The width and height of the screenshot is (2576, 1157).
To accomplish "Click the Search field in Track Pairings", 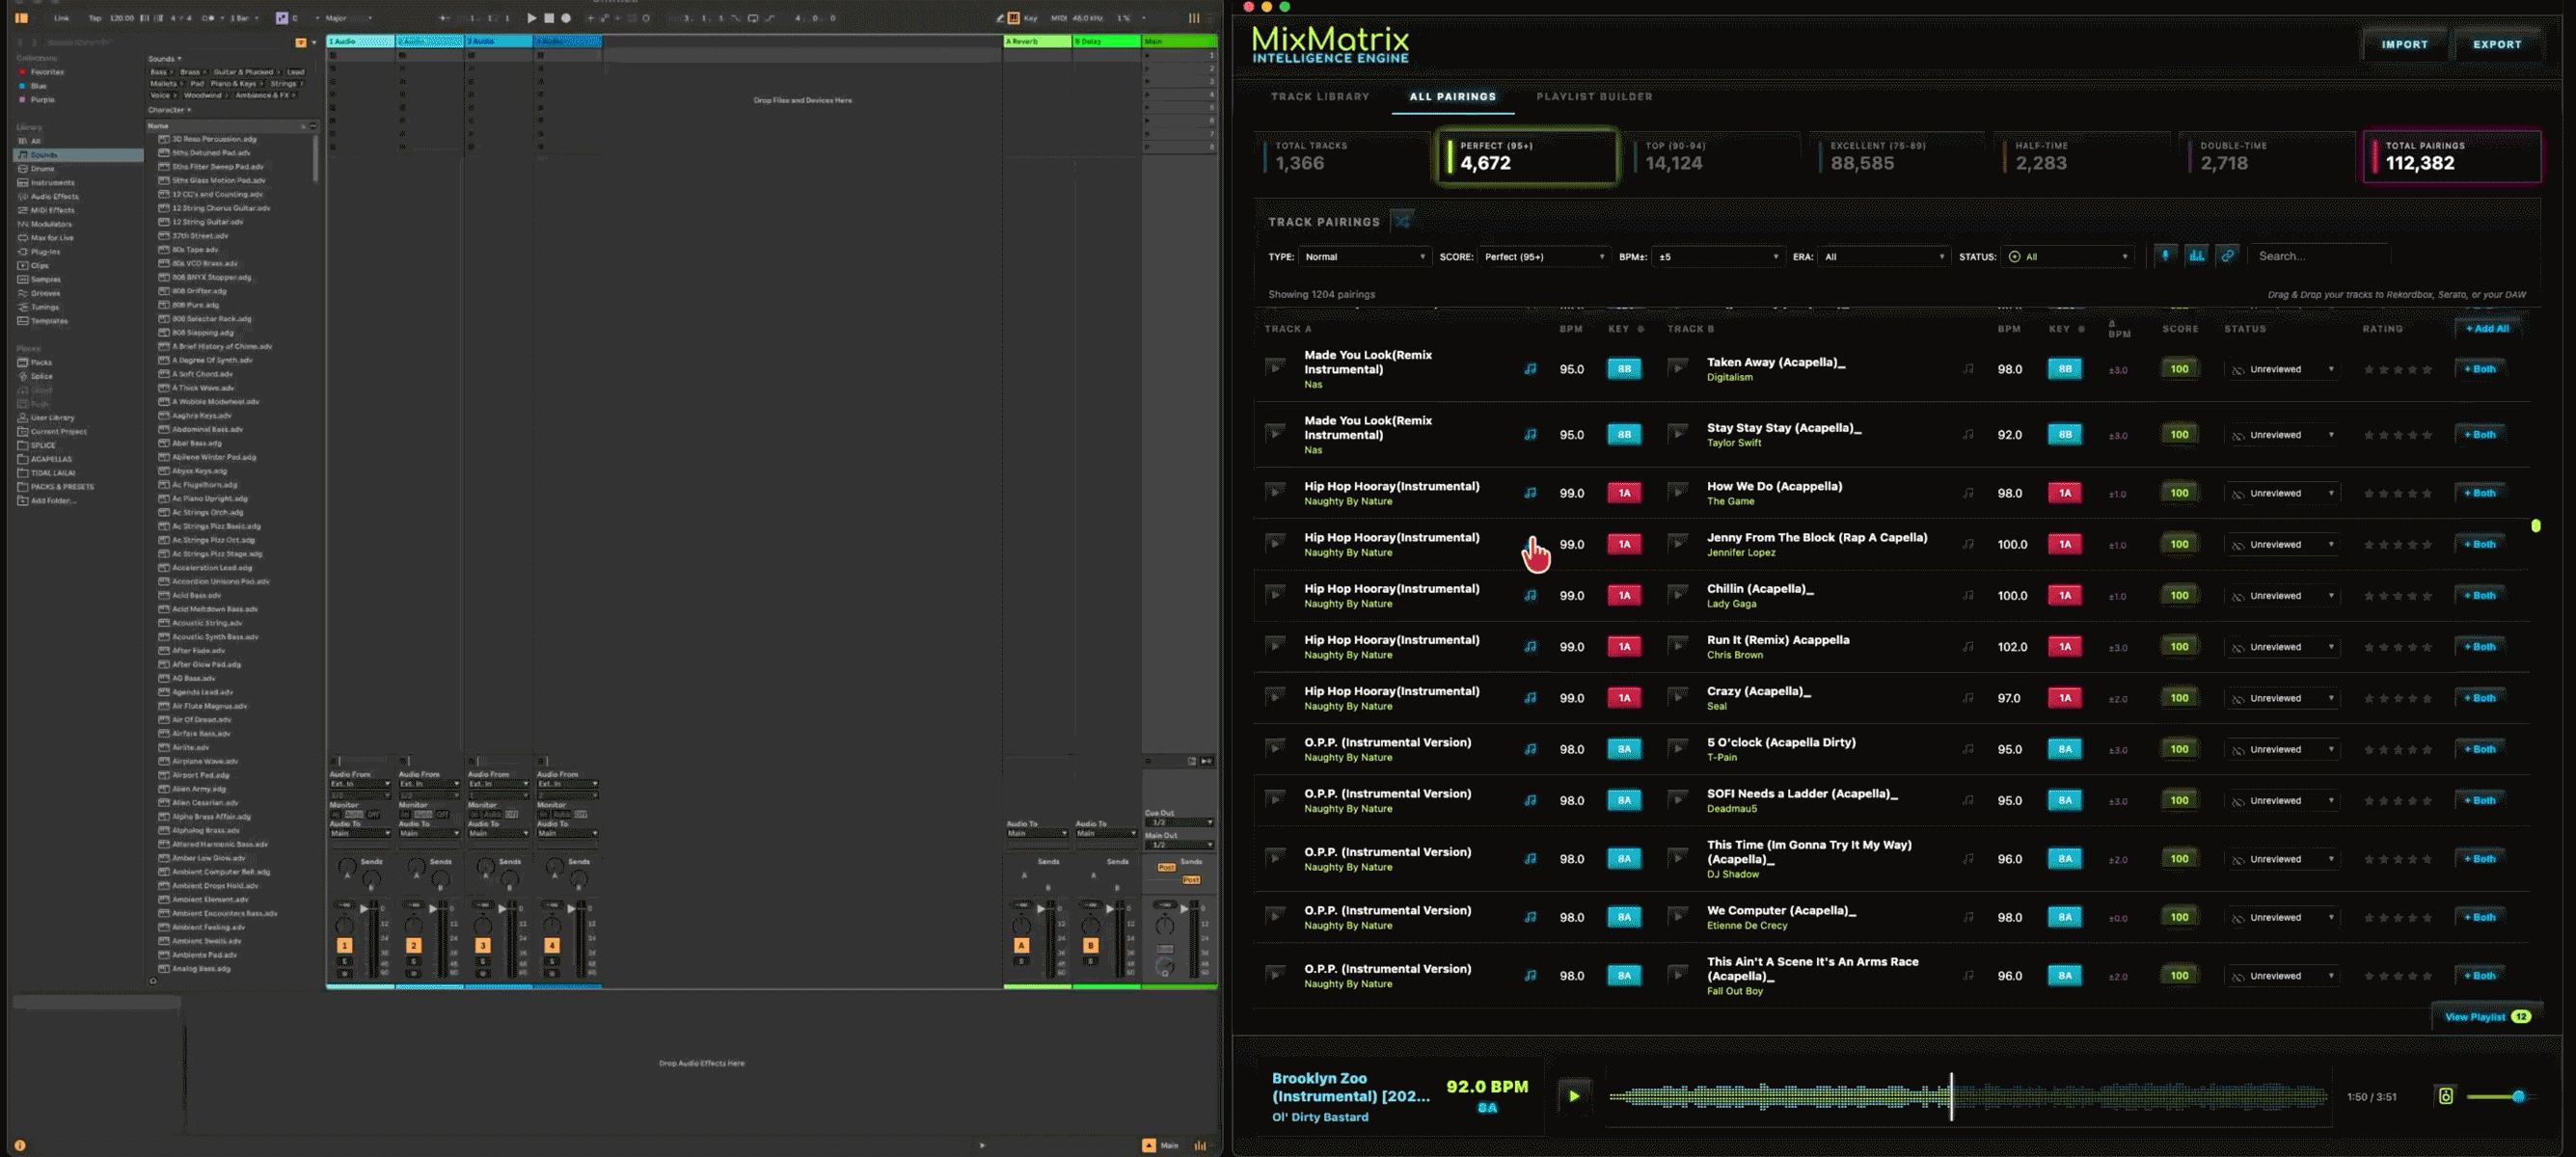I will (x=2318, y=256).
